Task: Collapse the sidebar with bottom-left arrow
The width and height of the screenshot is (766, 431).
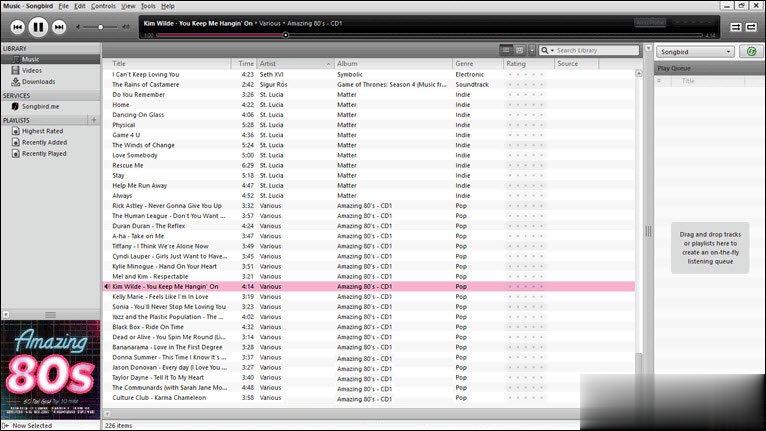Action: 5,315
